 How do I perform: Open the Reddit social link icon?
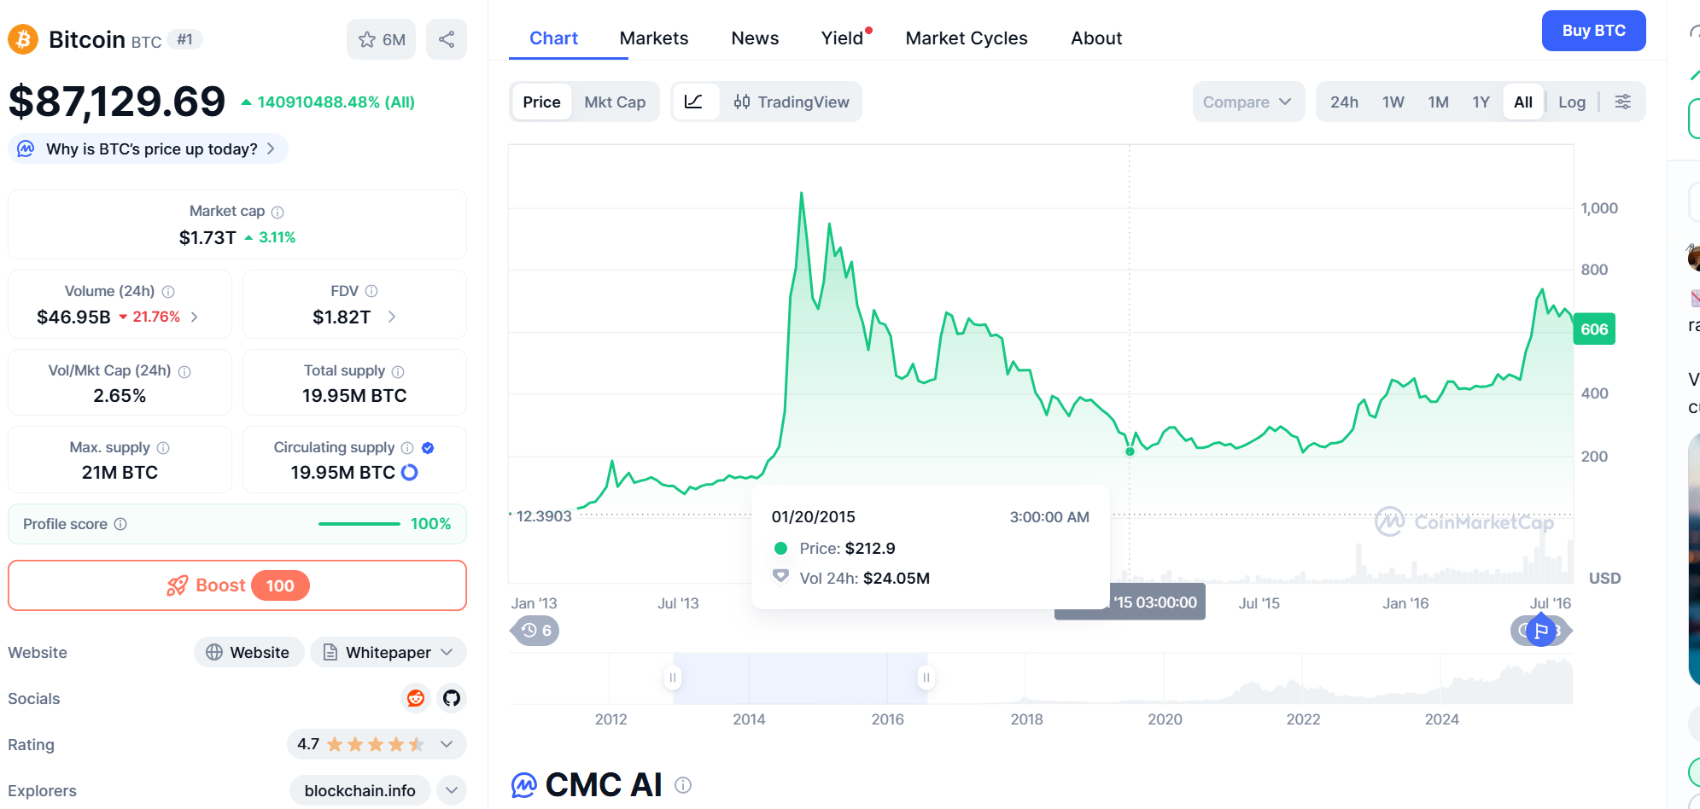point(415,698)
